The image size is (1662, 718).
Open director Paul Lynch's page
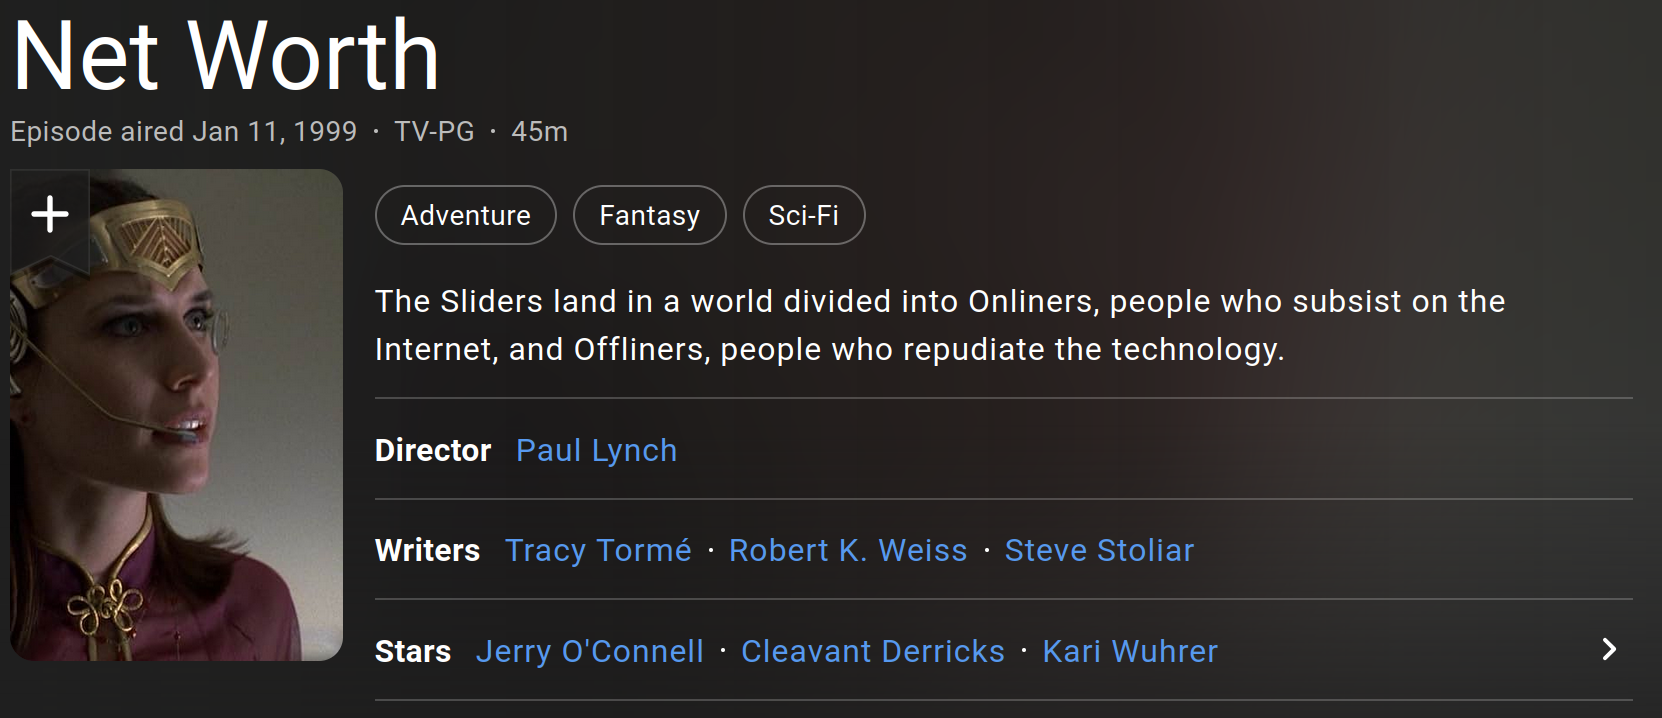tap(596, 450)
